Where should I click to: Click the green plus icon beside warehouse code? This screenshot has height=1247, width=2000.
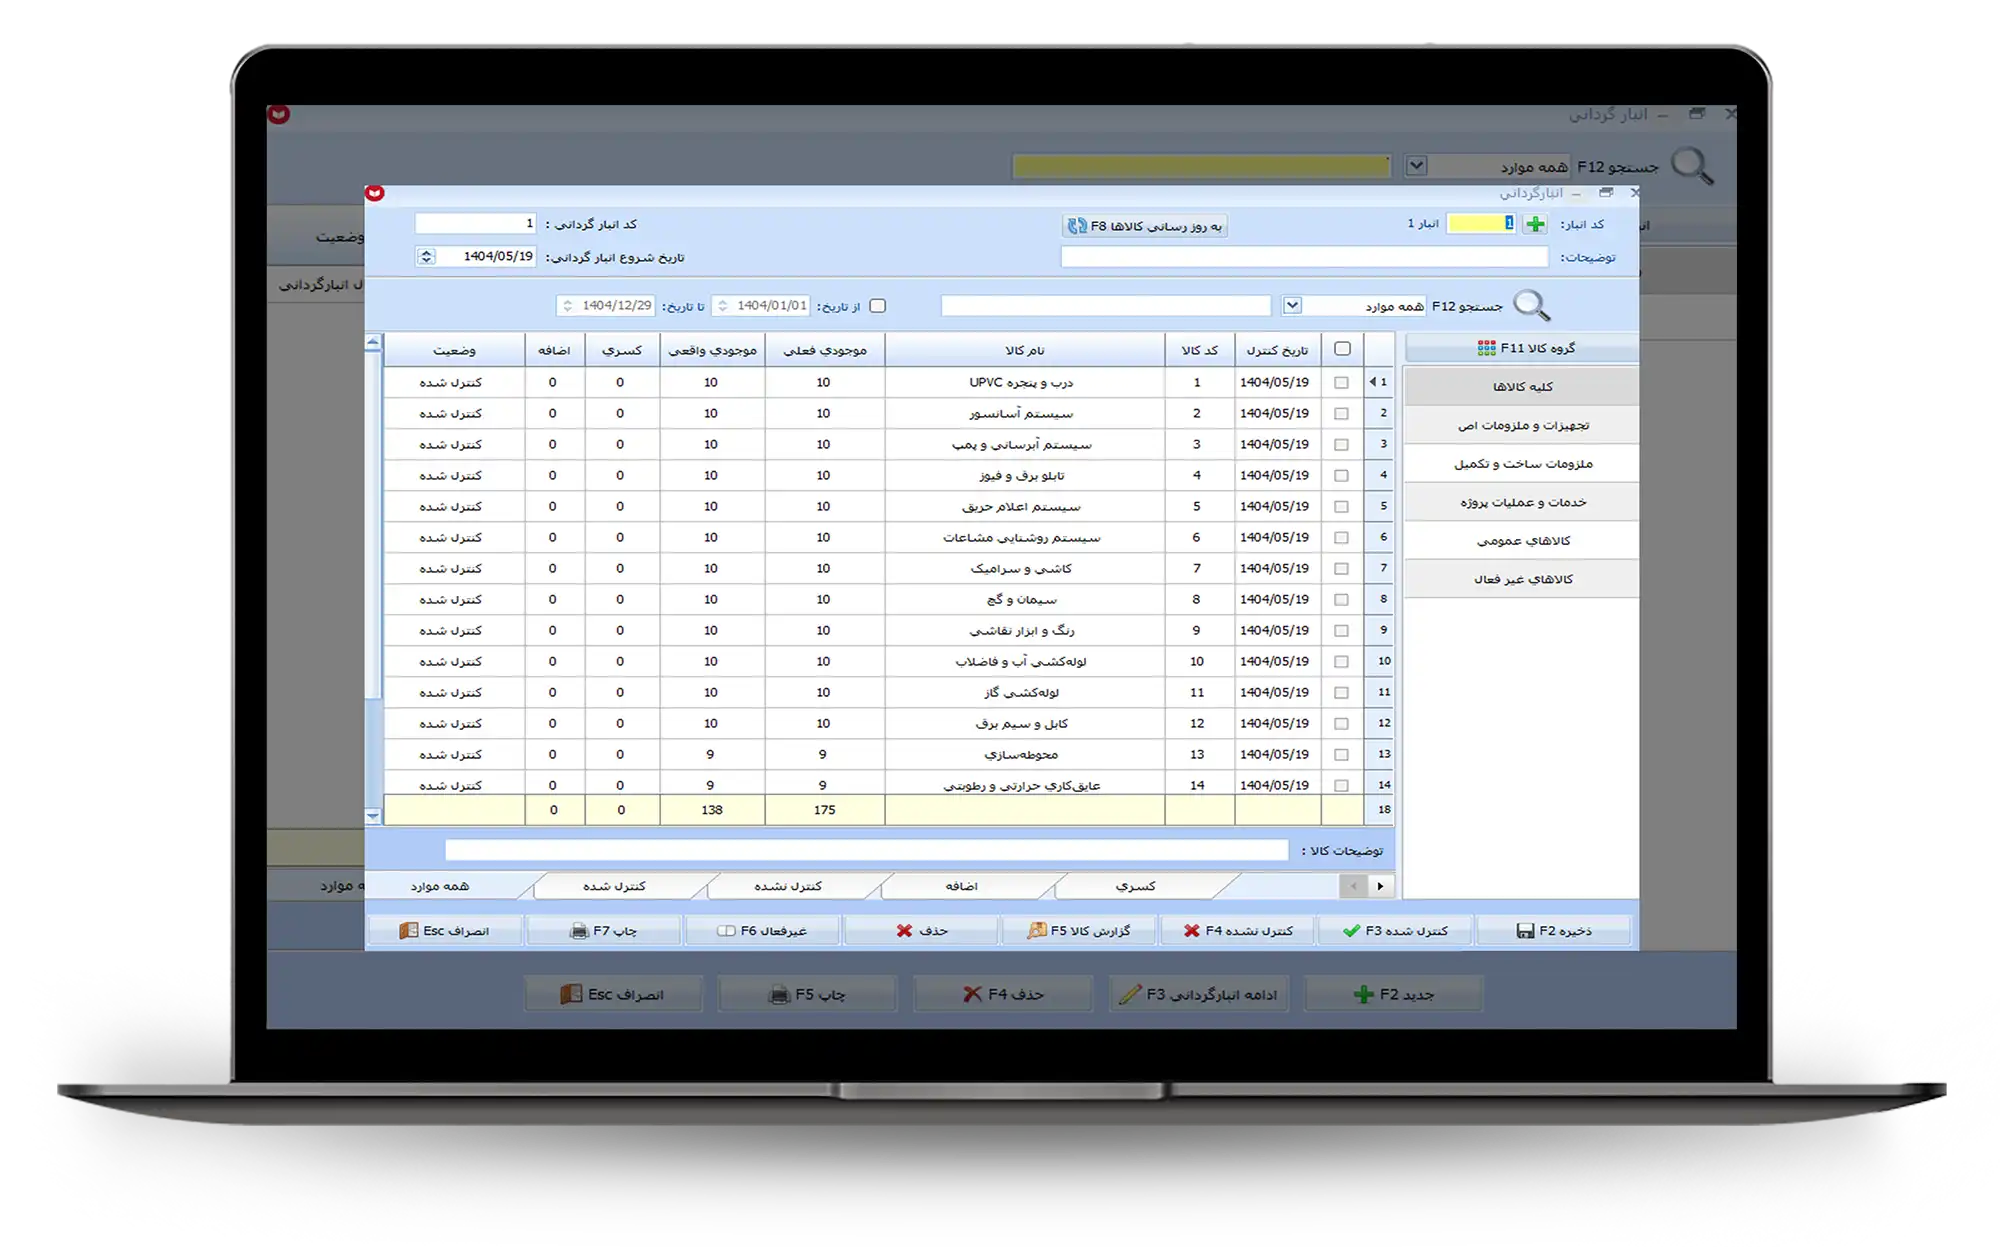(x=1534, y=224)
